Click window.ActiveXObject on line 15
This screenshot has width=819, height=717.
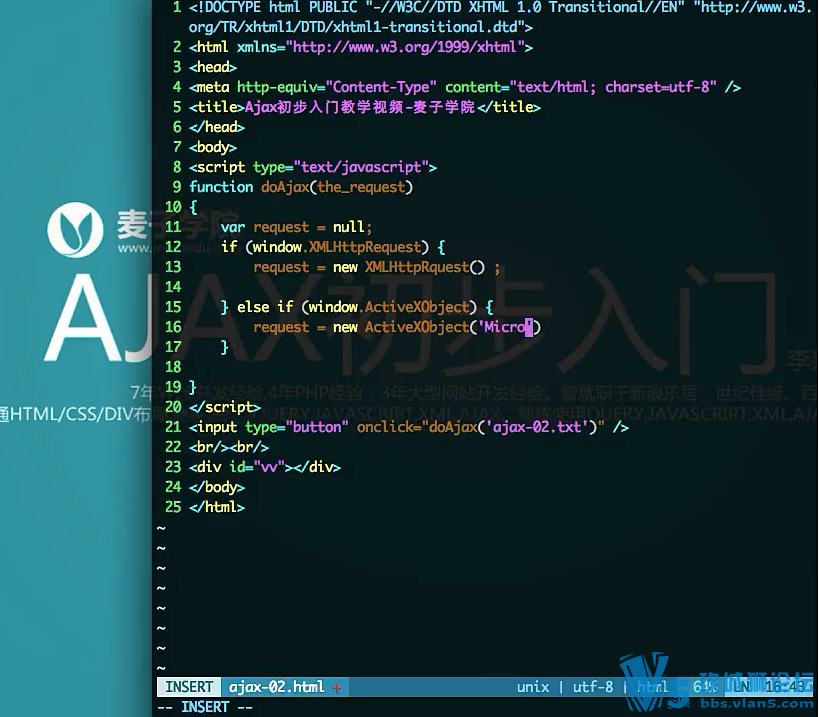pyautogui.click(x=389, y=307)
